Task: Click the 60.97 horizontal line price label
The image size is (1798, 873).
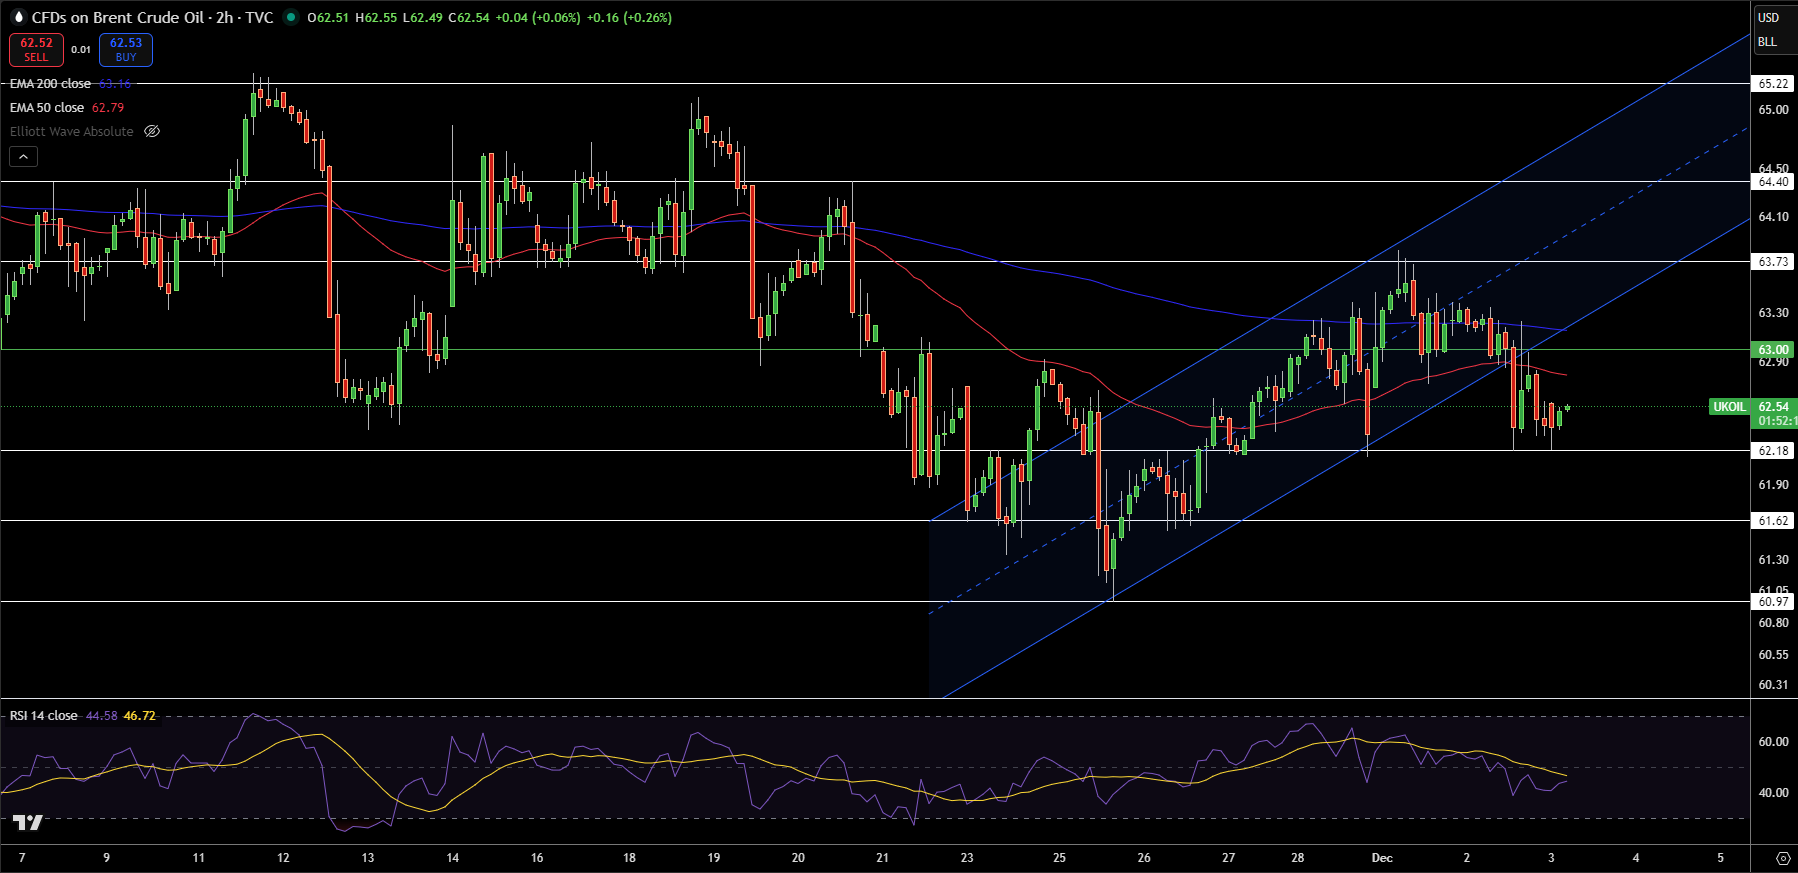Action: (1774, 602)
